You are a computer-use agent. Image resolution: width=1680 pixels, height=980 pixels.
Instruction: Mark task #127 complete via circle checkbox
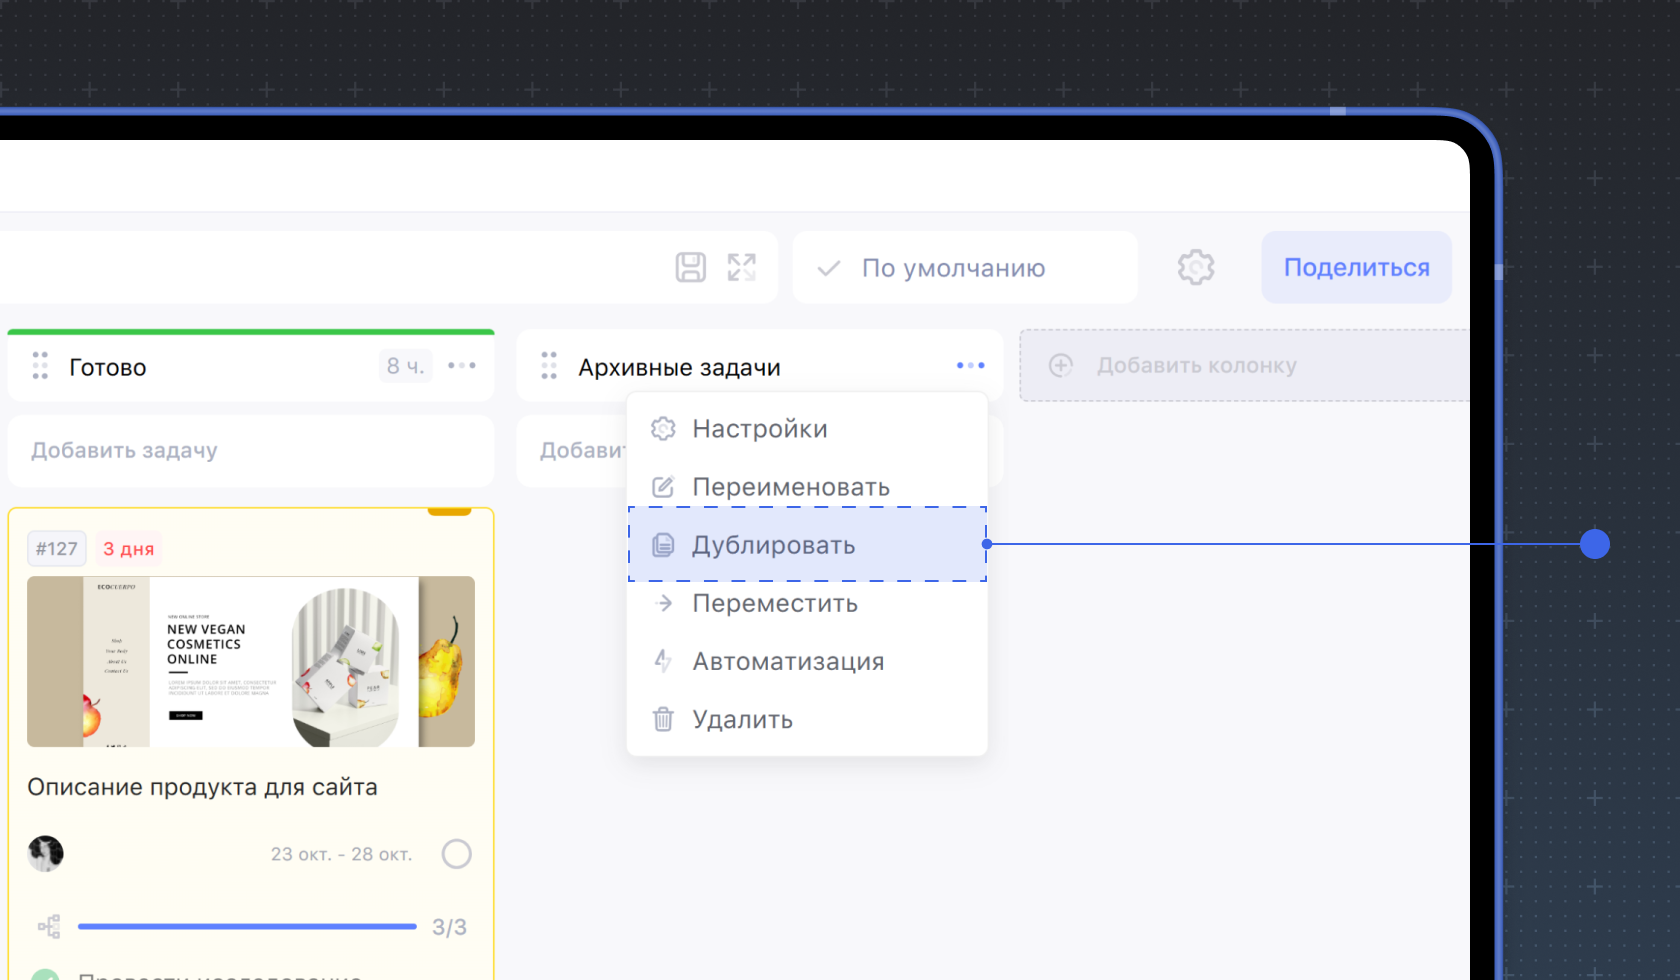tap(456, 854)
